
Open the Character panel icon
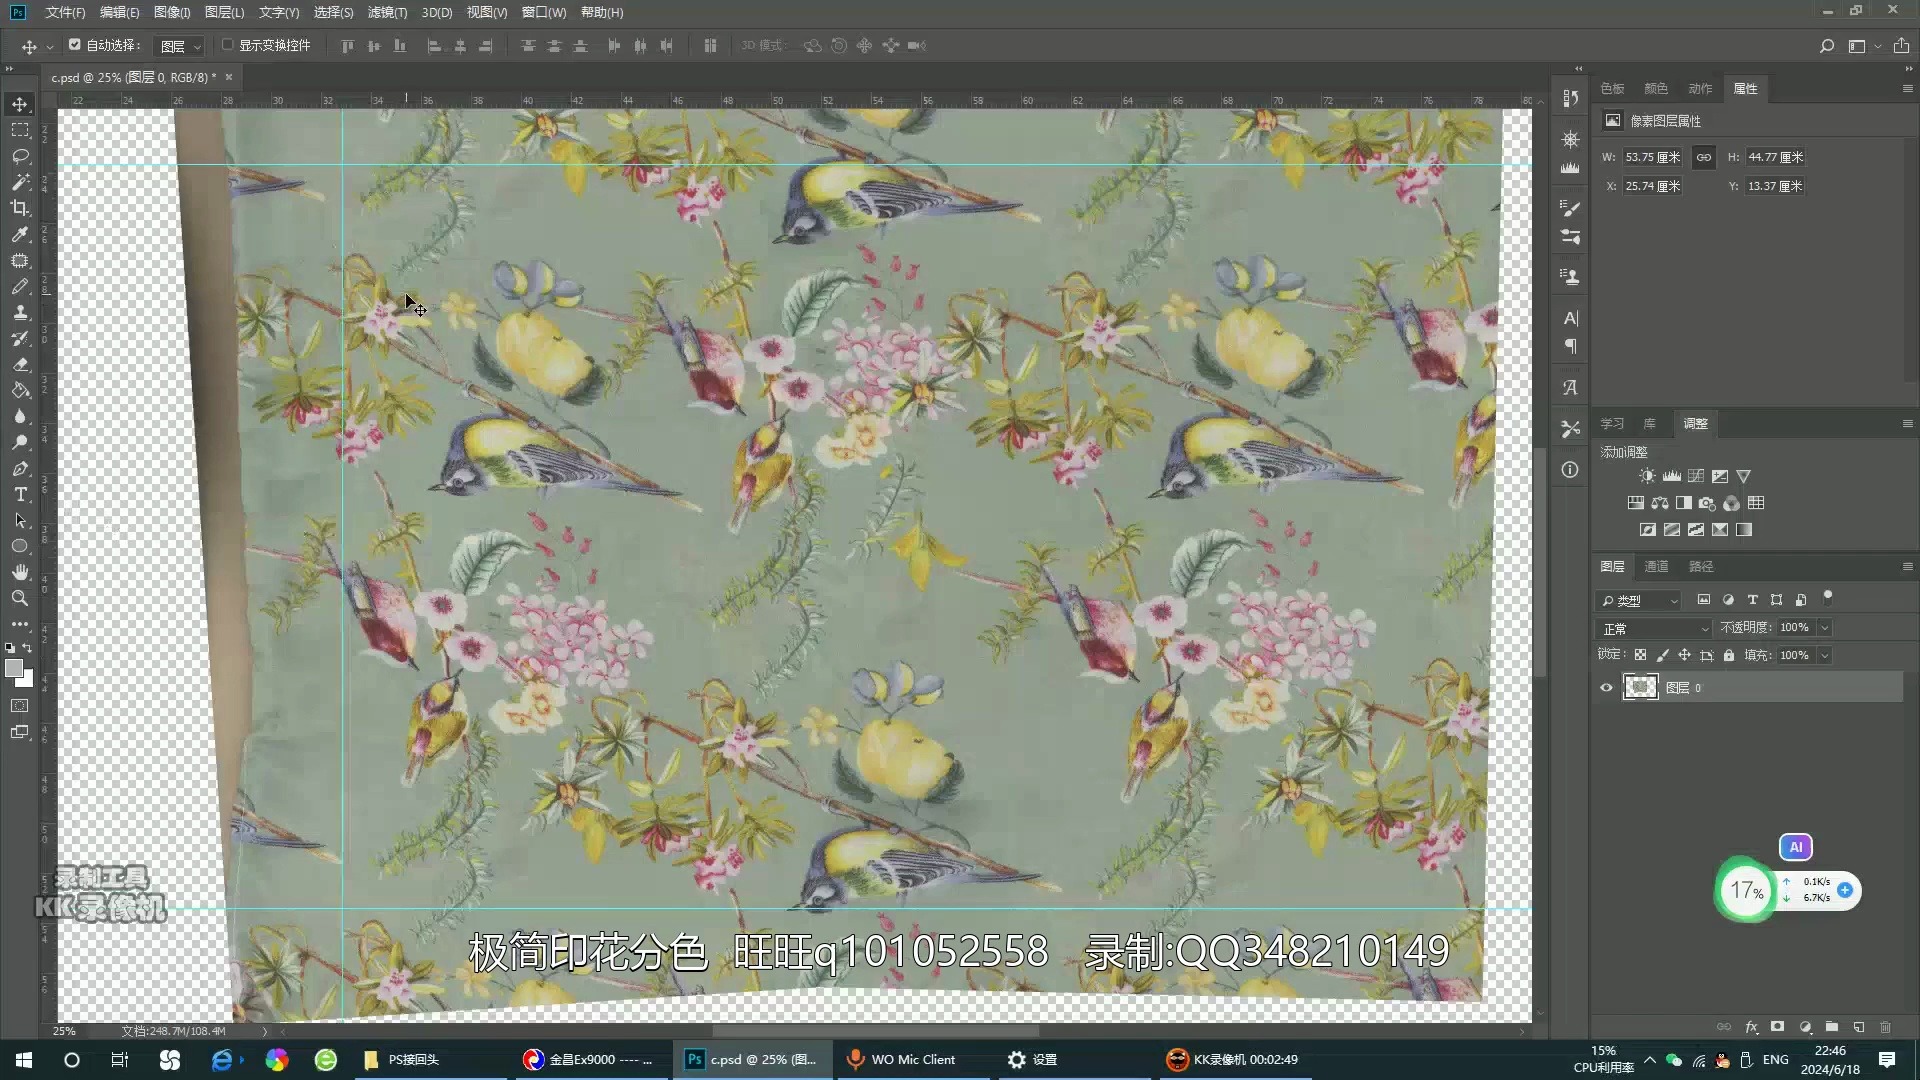point(1570,318)
